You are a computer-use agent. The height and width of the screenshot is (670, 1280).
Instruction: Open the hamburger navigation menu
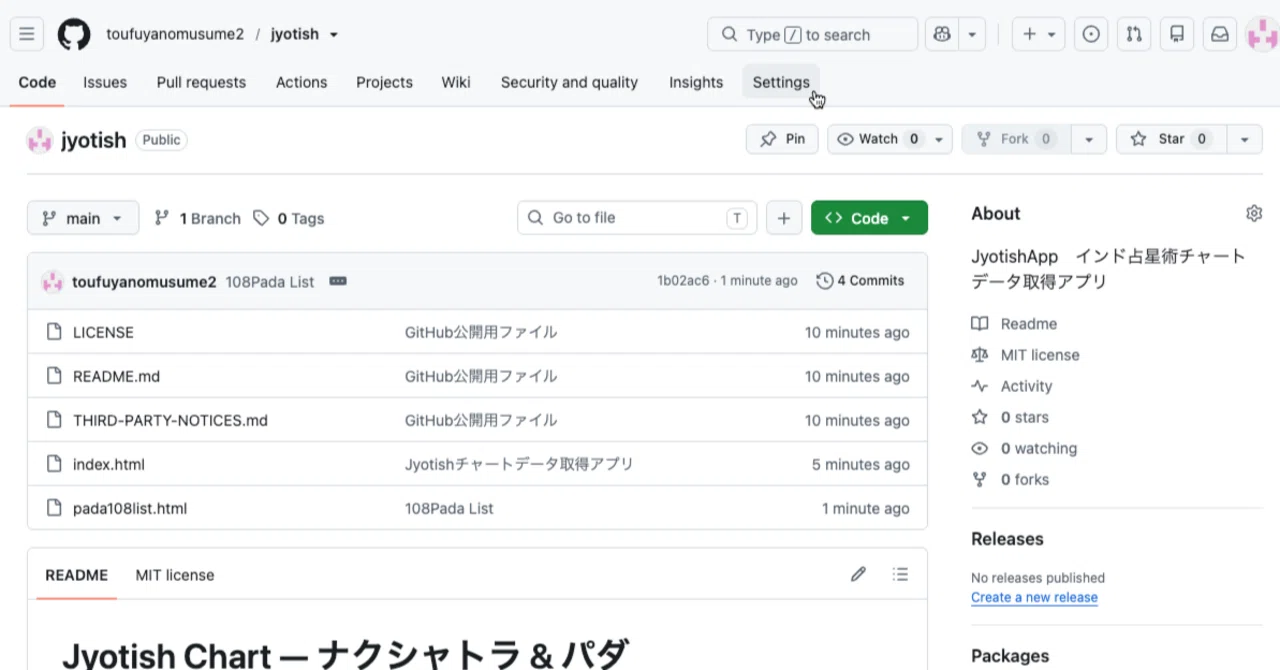click(27, 34)
